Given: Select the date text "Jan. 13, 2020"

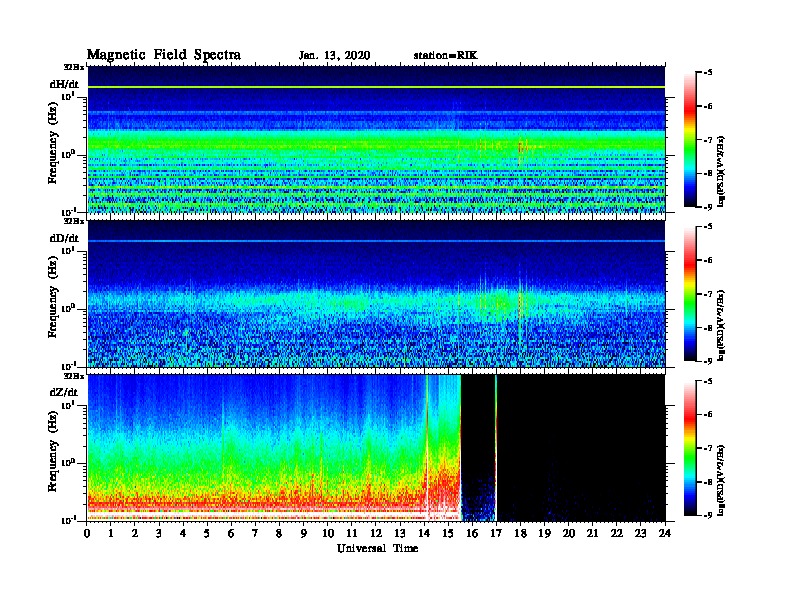Looking at the screenshot, I should pos(334,56).
